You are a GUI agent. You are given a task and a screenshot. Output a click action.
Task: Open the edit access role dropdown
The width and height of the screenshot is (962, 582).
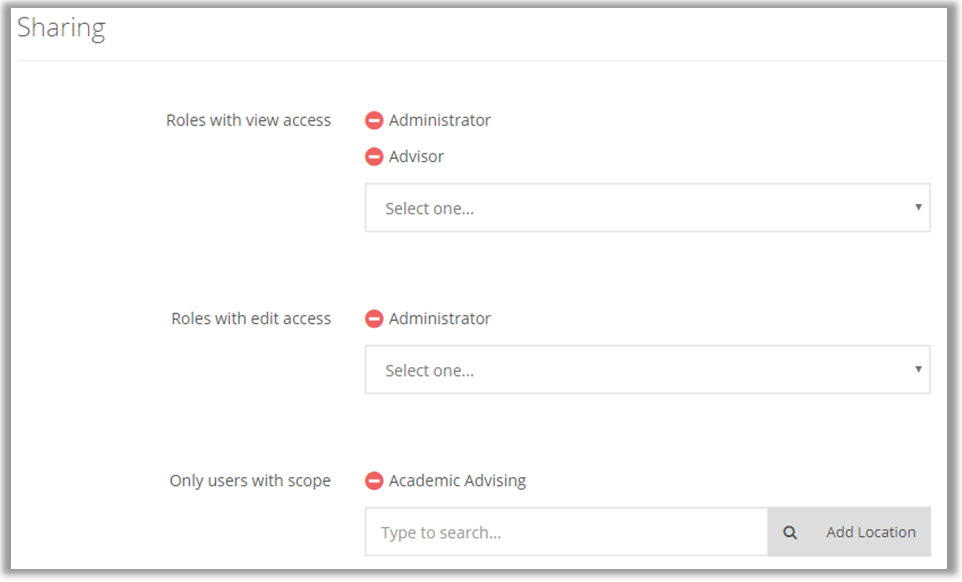click(646, 370)
